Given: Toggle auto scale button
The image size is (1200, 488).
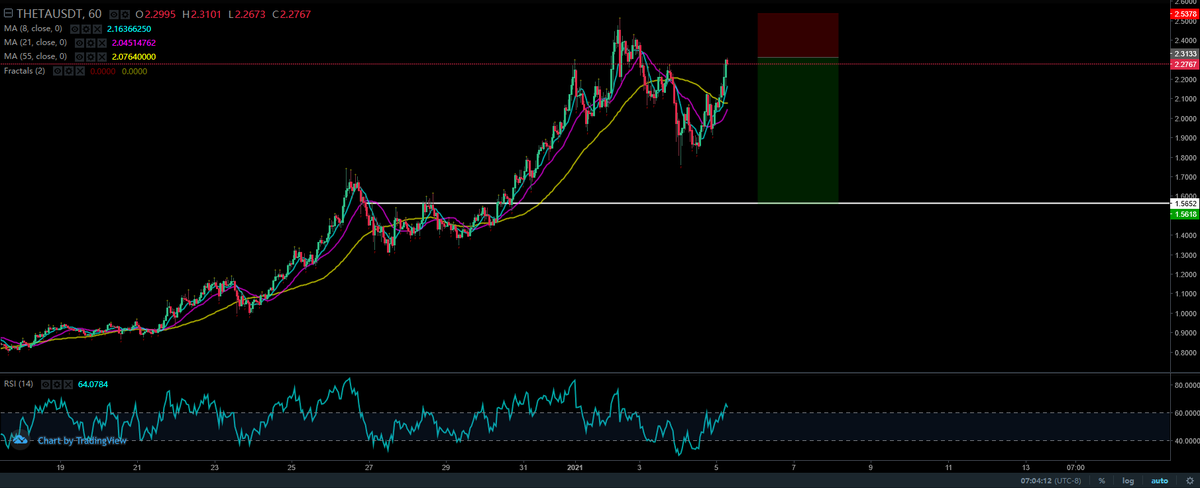Looking at the screenshot, I should coord(1160,481).
